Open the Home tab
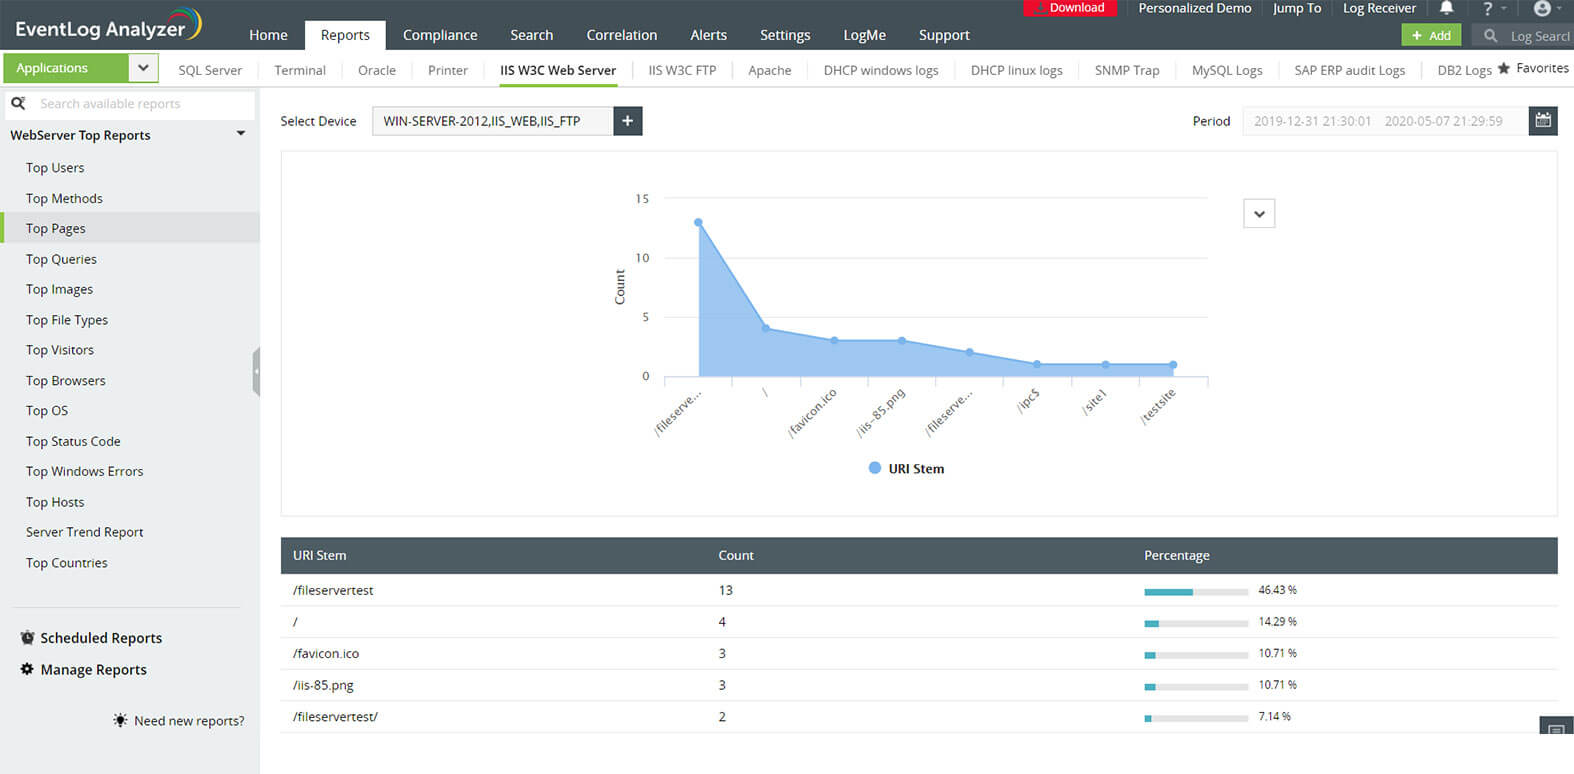 click(x=268, y=35)
